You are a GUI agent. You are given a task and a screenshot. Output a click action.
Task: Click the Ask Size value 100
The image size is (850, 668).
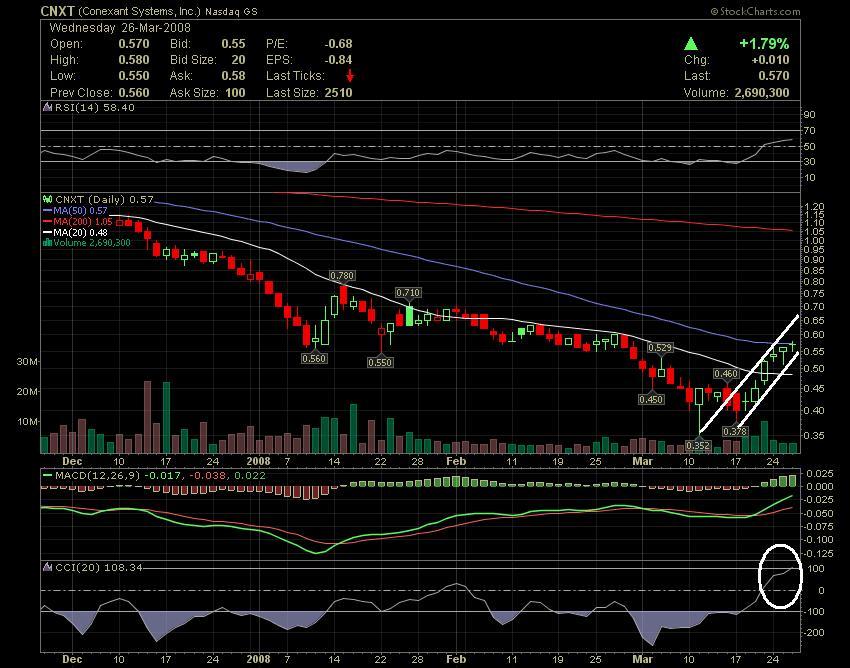coord(235,93)
